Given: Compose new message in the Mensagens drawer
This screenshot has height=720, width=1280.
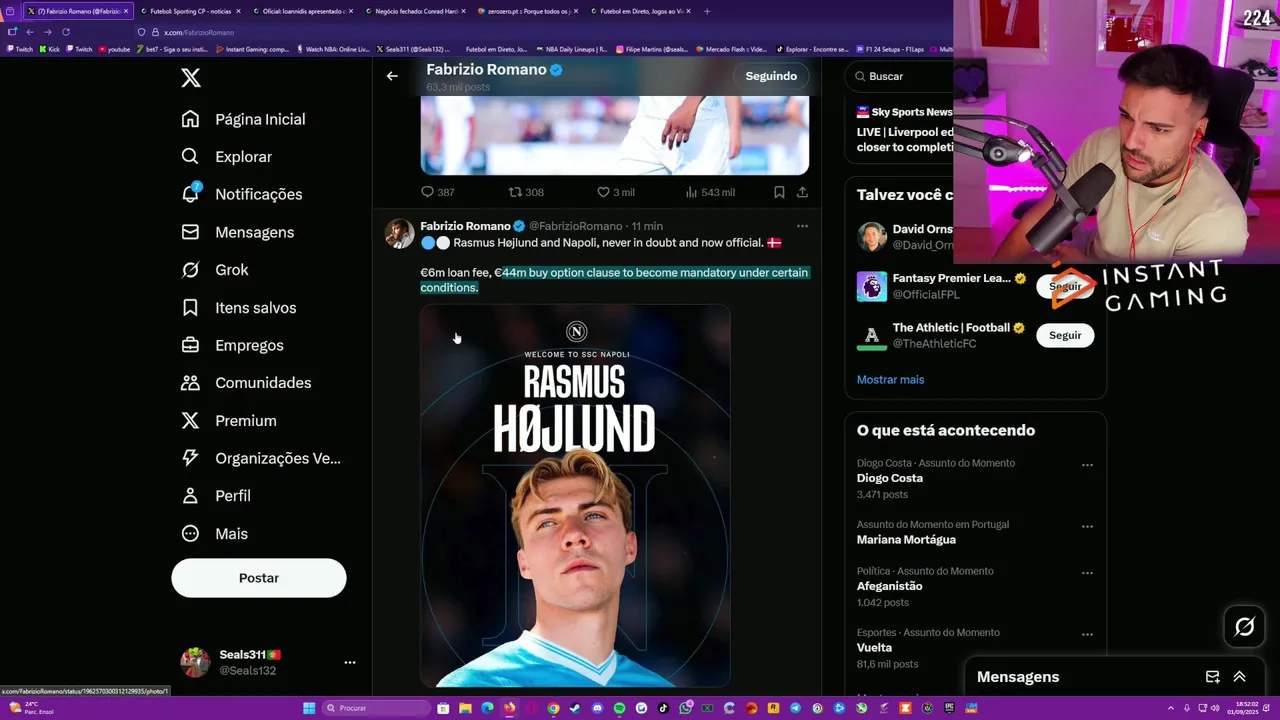Looking at the screenshot, I should pyautogui.click(x=1213, y=677).
